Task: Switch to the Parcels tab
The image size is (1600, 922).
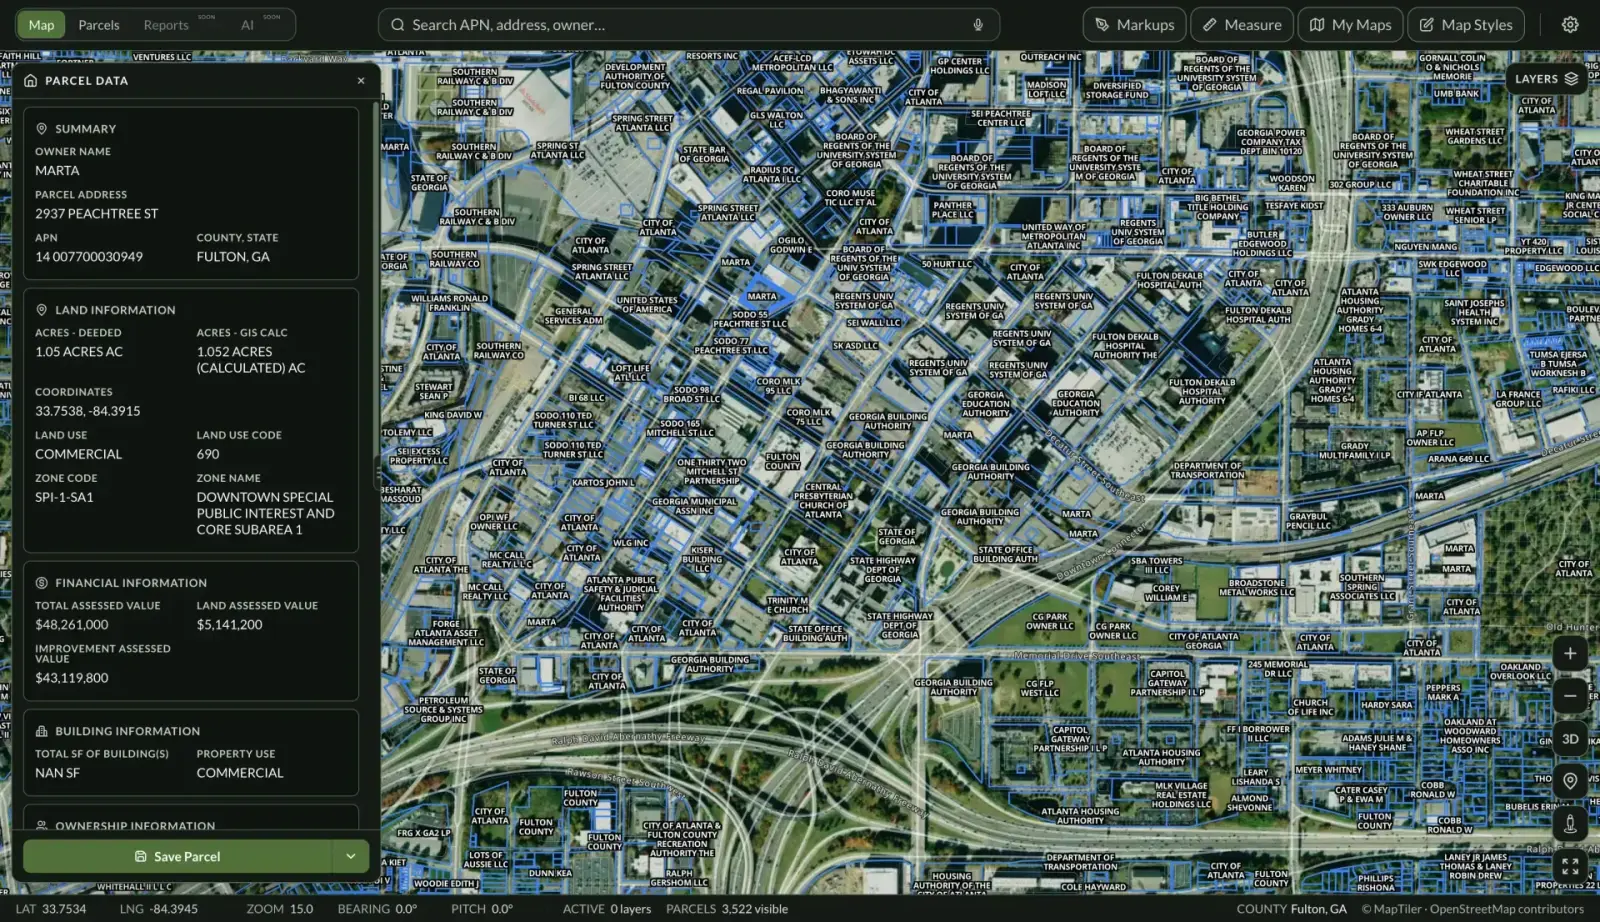Action: [x=99, y=25]
